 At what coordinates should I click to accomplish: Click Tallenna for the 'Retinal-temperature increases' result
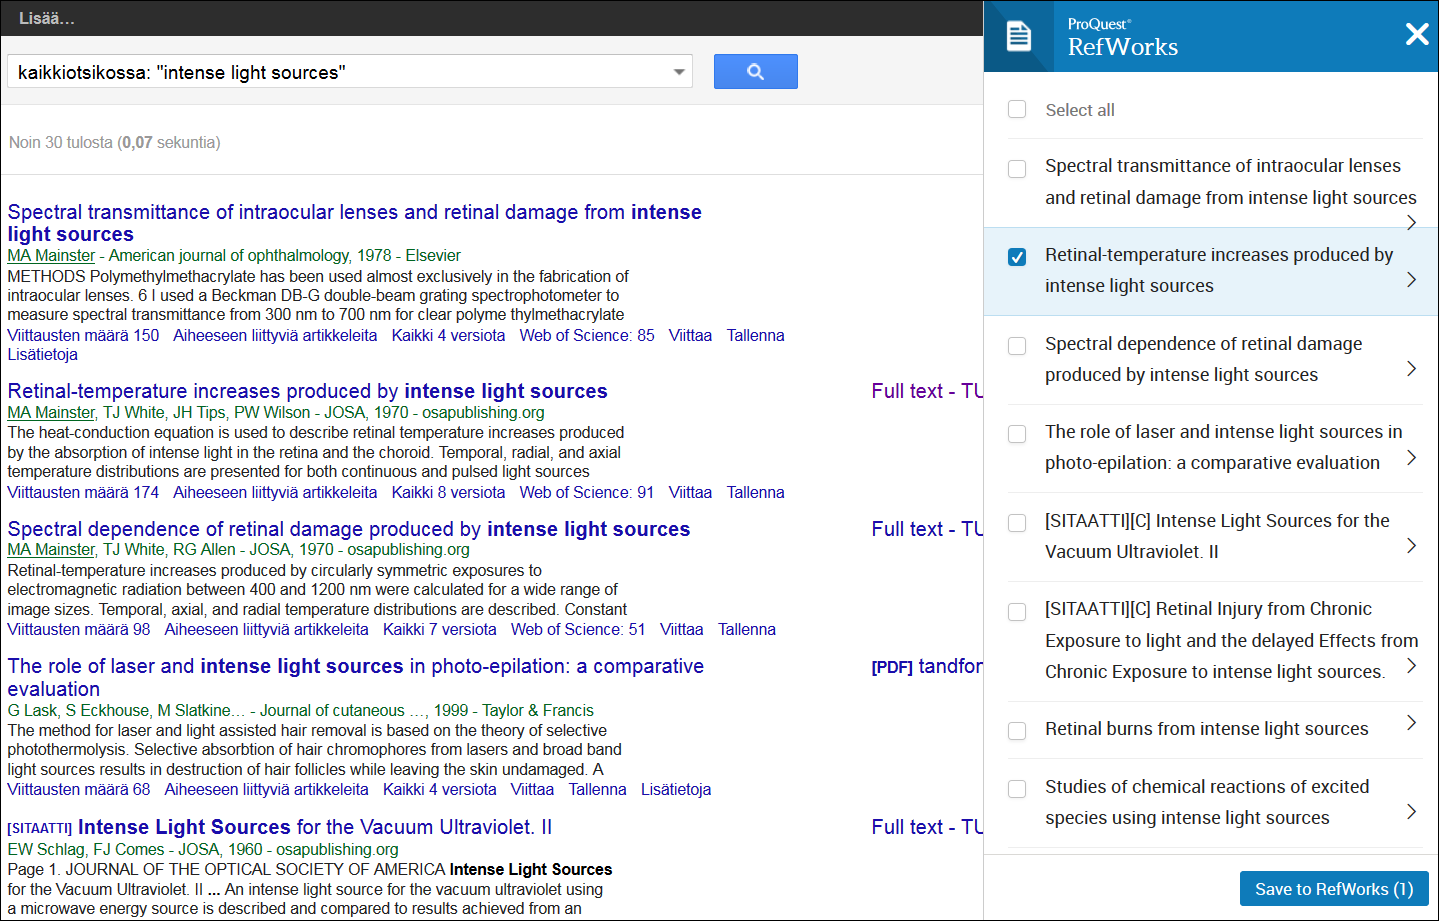tap(755, 492)
